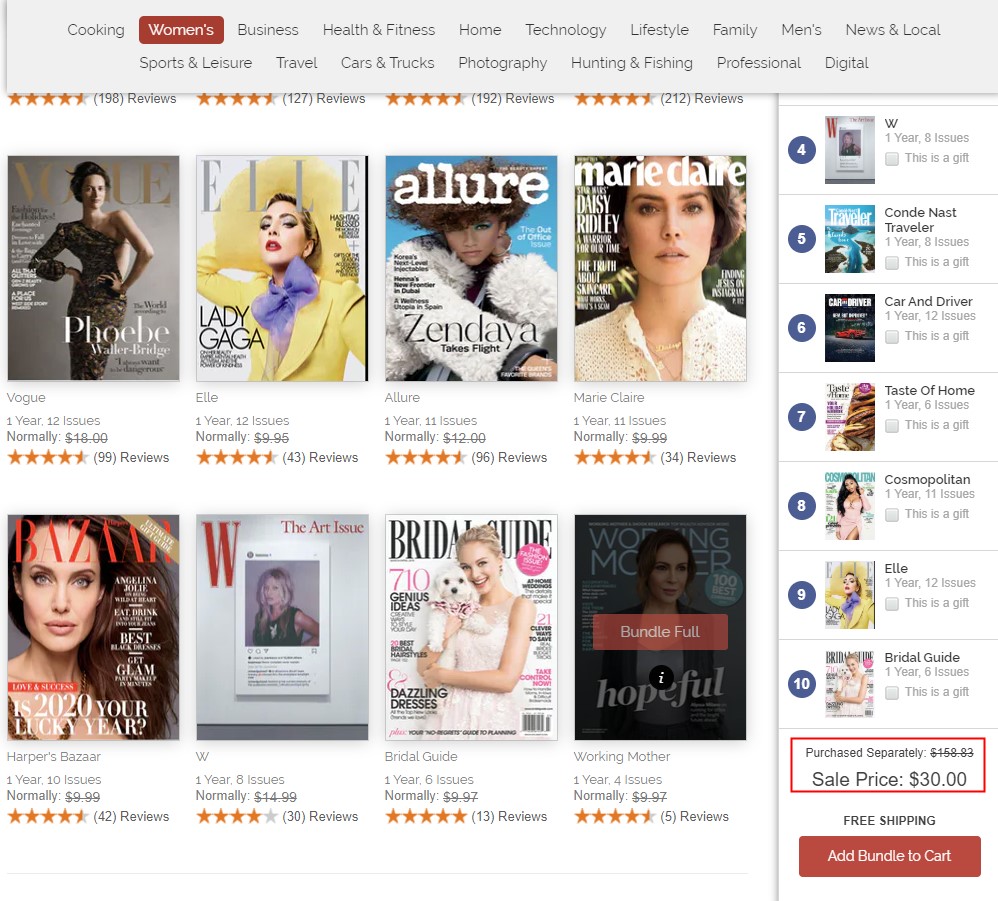The height and width of the screenshot is (901, 998).
Task: Enable gift option for Cosmopolitan
Action: tap(892, 515)
